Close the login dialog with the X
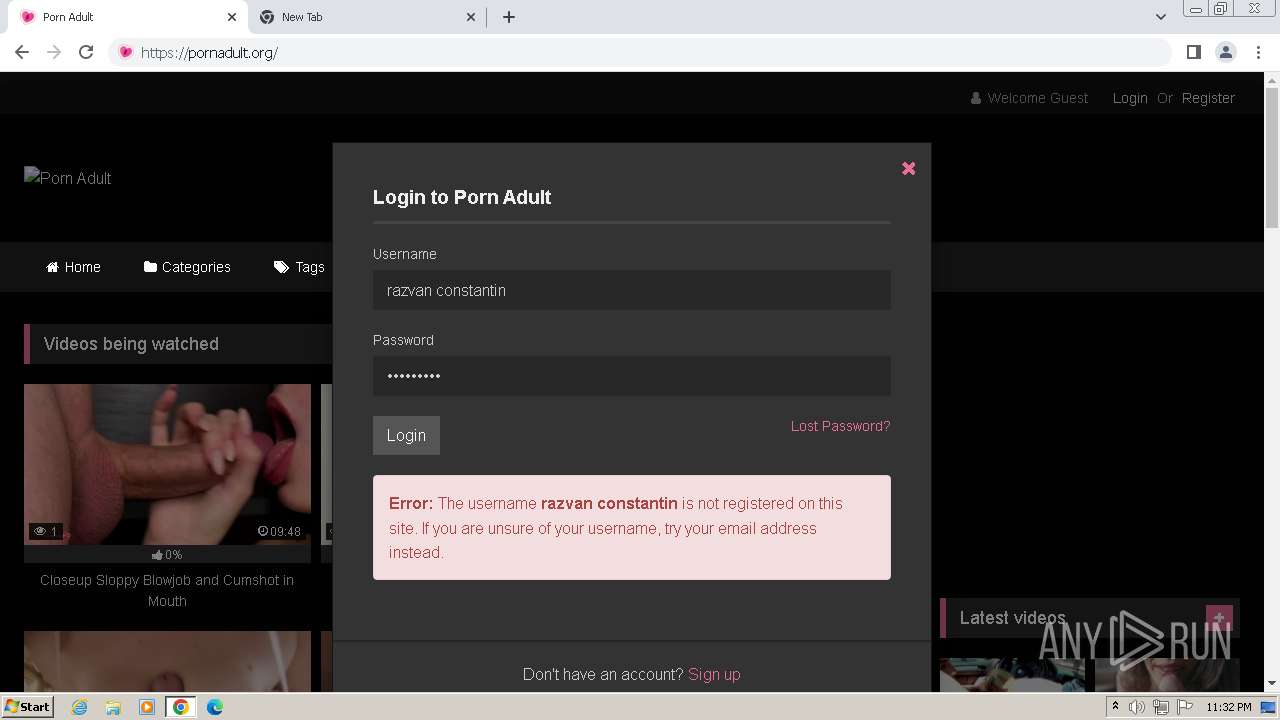Screen dimensions: 1280x720 point(908,168)
